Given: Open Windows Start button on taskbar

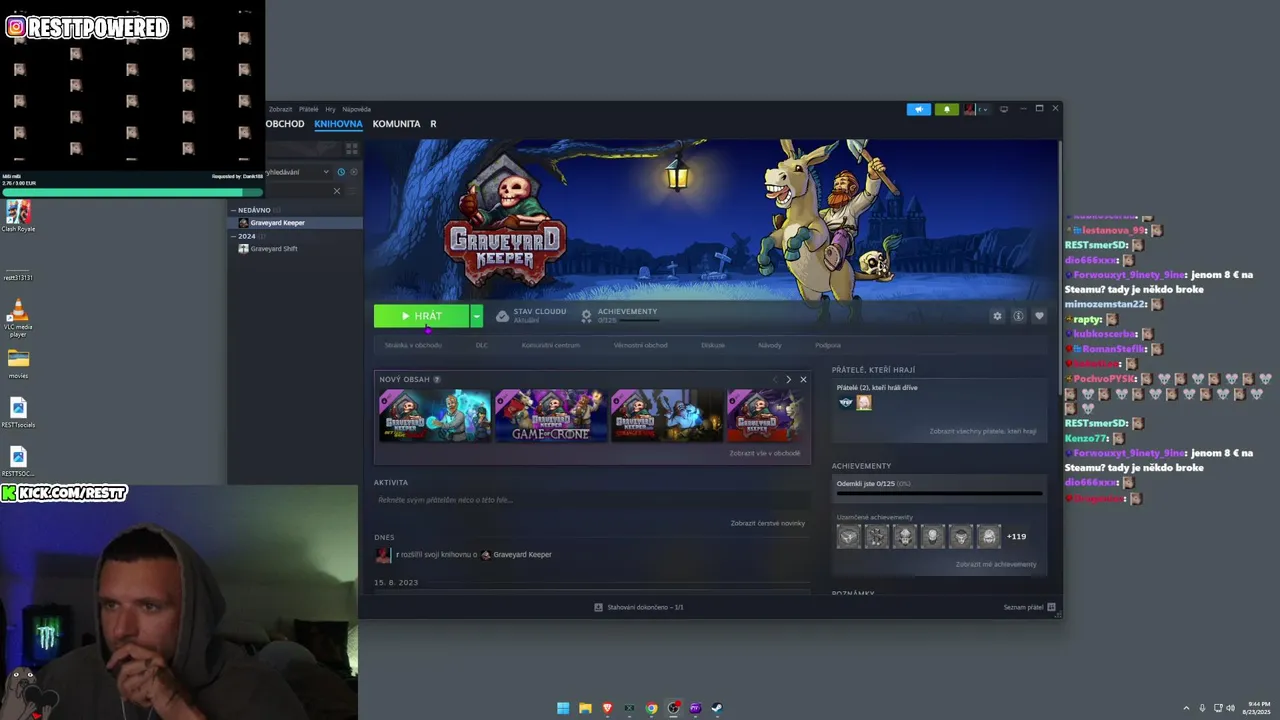Looking at the screenshot, I should [563, 708].
